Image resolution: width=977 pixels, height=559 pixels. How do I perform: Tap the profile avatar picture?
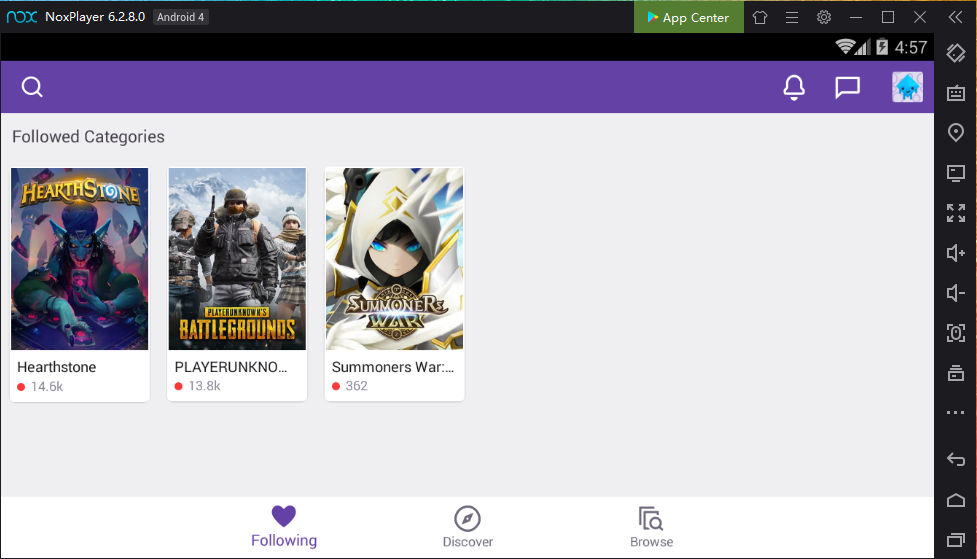click(x=907, y=88)
